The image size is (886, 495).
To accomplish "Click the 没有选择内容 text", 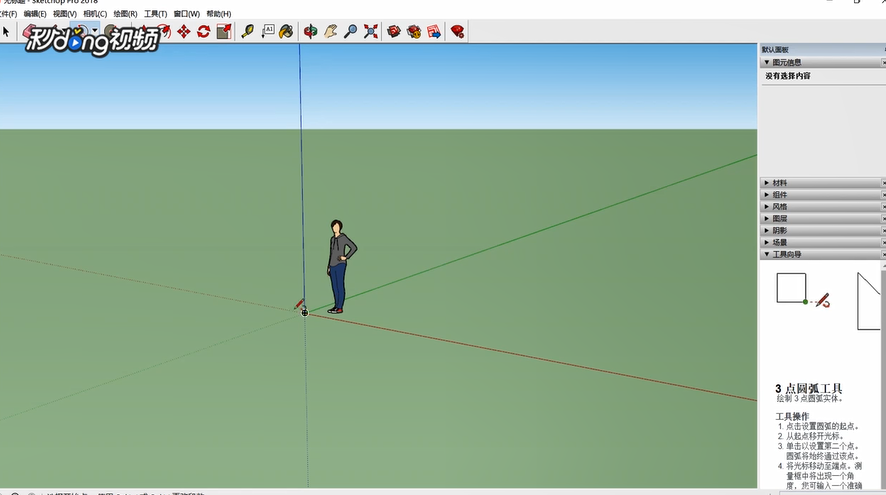I will [x=788, y=76].
